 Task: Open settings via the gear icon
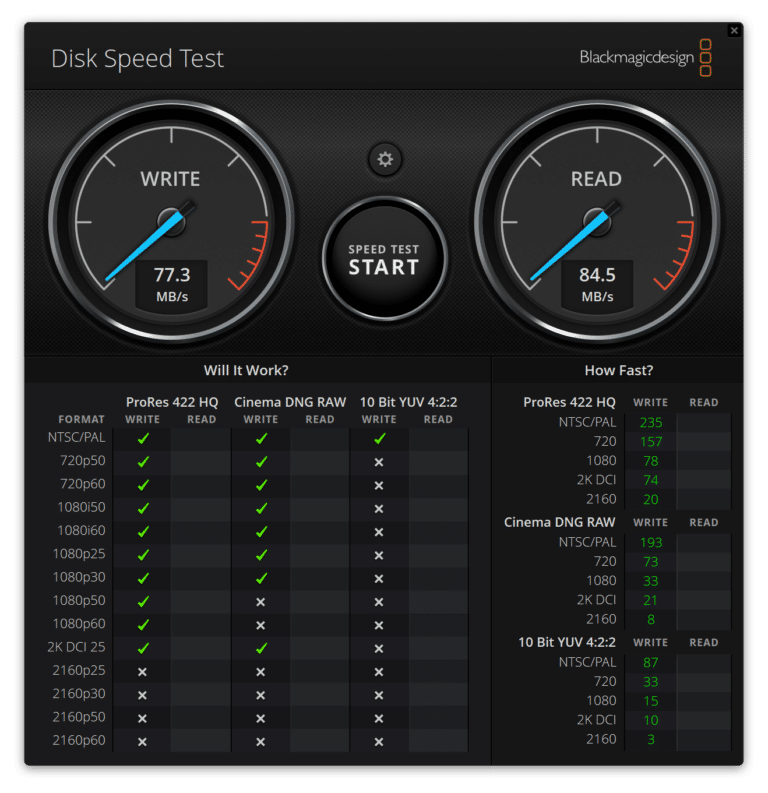coord(385,159)
